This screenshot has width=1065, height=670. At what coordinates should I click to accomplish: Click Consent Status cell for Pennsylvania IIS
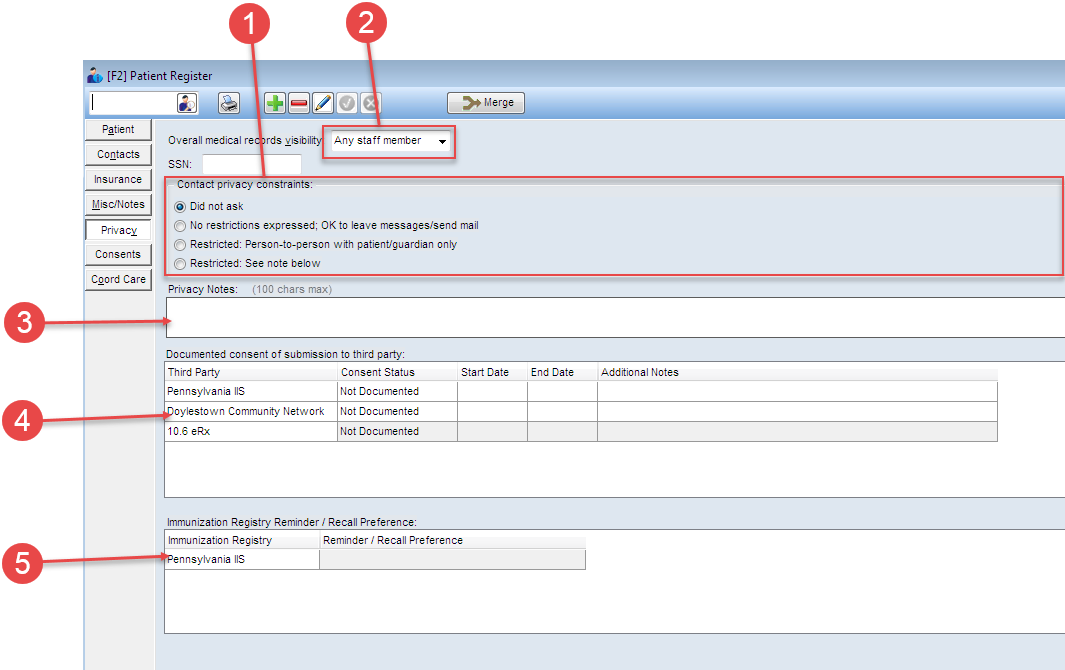[397, 391]
